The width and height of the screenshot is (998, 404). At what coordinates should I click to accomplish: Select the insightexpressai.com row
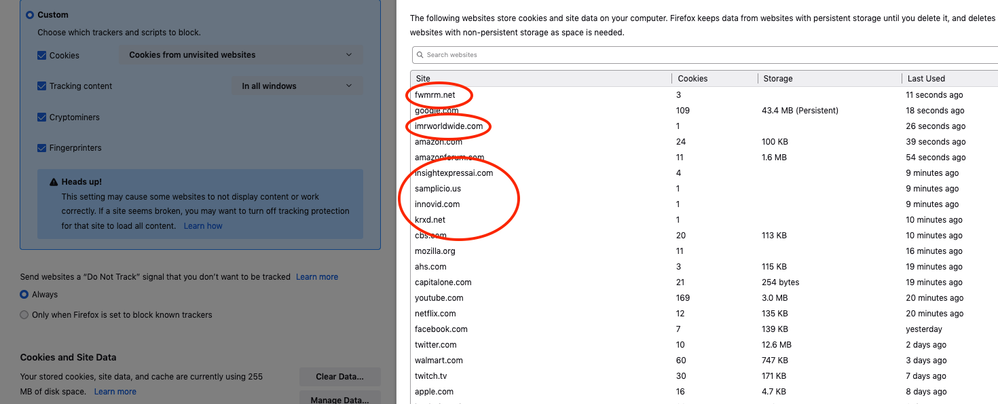pyautogui.click(x=705, y=173)
